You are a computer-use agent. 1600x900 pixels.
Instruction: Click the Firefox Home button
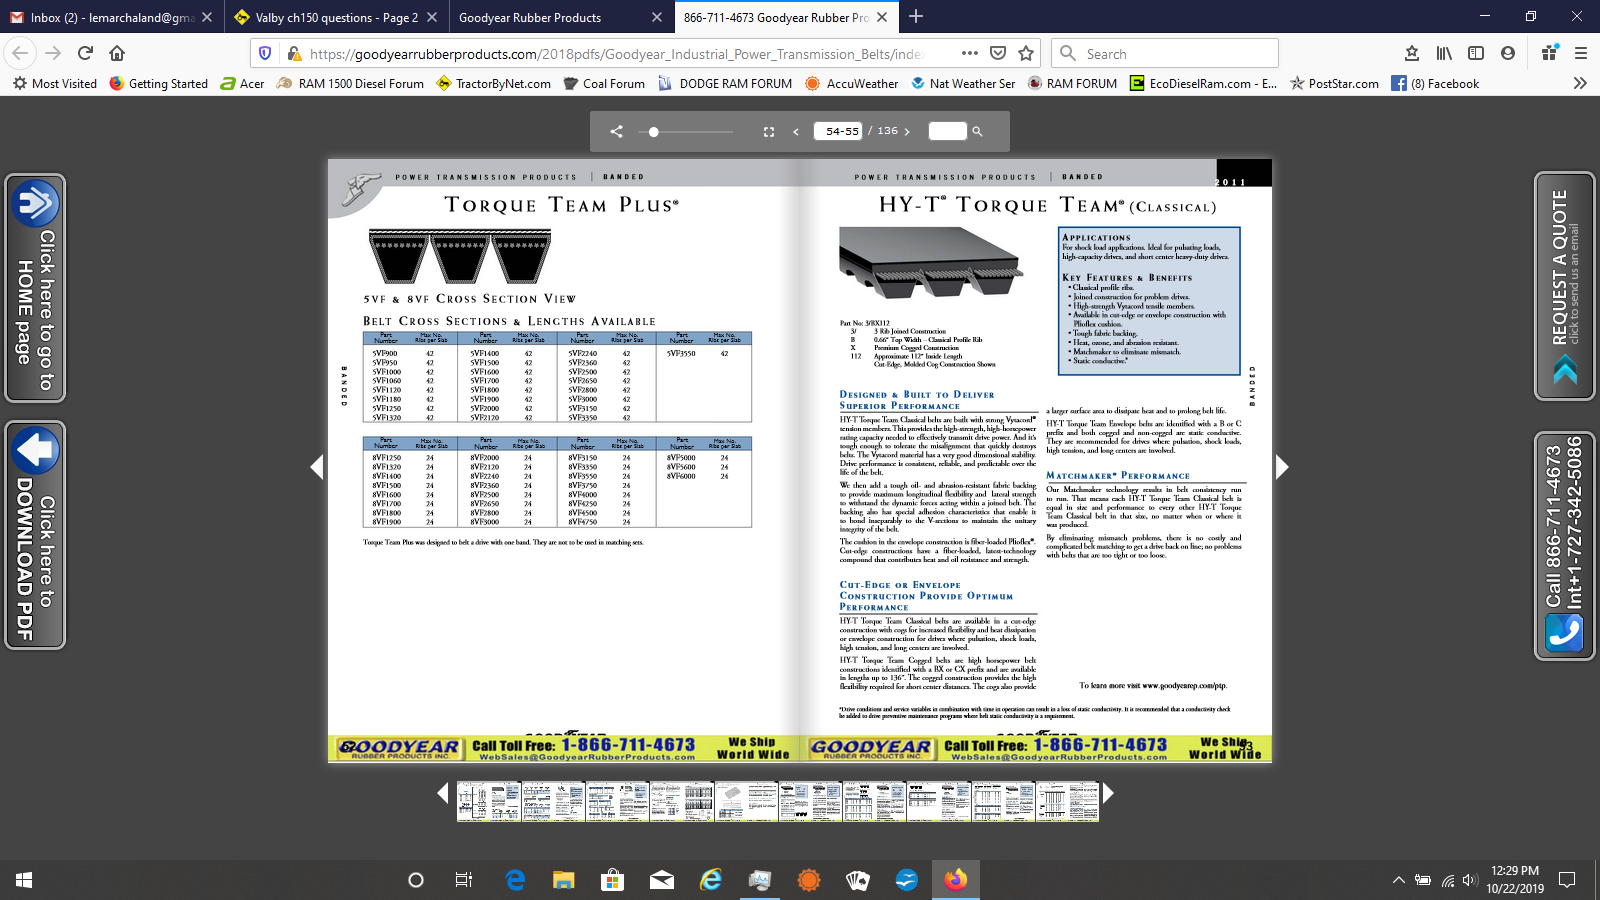[x=117, y=53]
